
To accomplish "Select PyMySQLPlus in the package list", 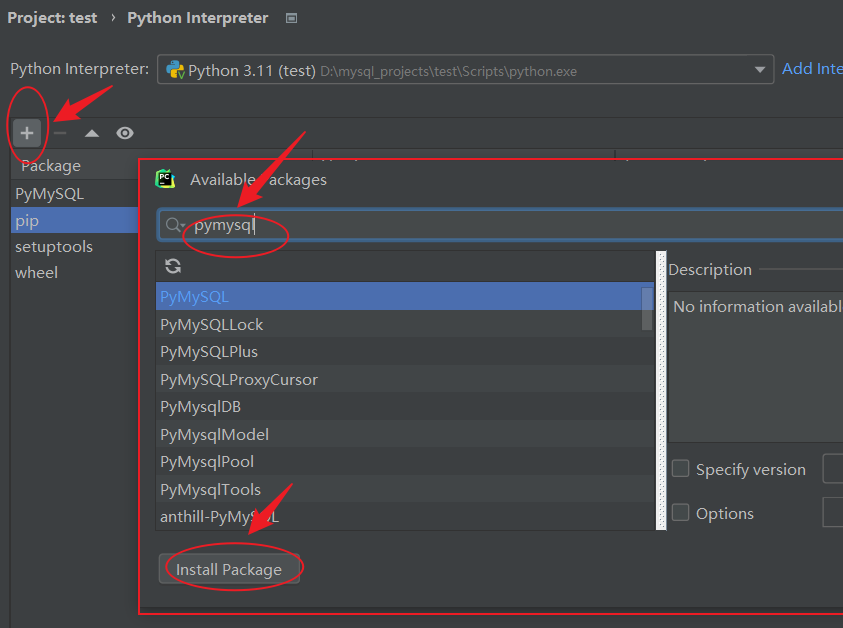I will click(x=405, y=352).
